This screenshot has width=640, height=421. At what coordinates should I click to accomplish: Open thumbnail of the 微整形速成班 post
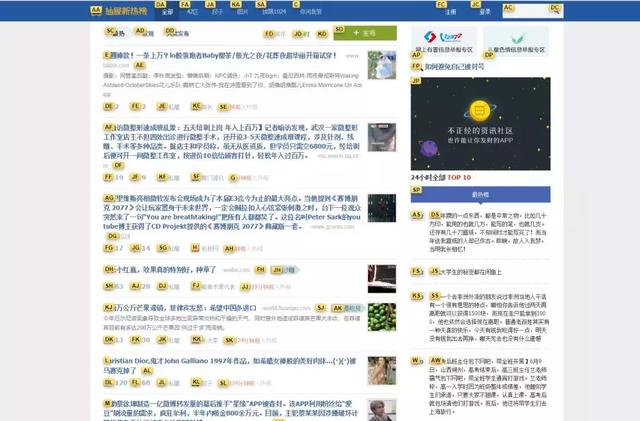[382, 137]
